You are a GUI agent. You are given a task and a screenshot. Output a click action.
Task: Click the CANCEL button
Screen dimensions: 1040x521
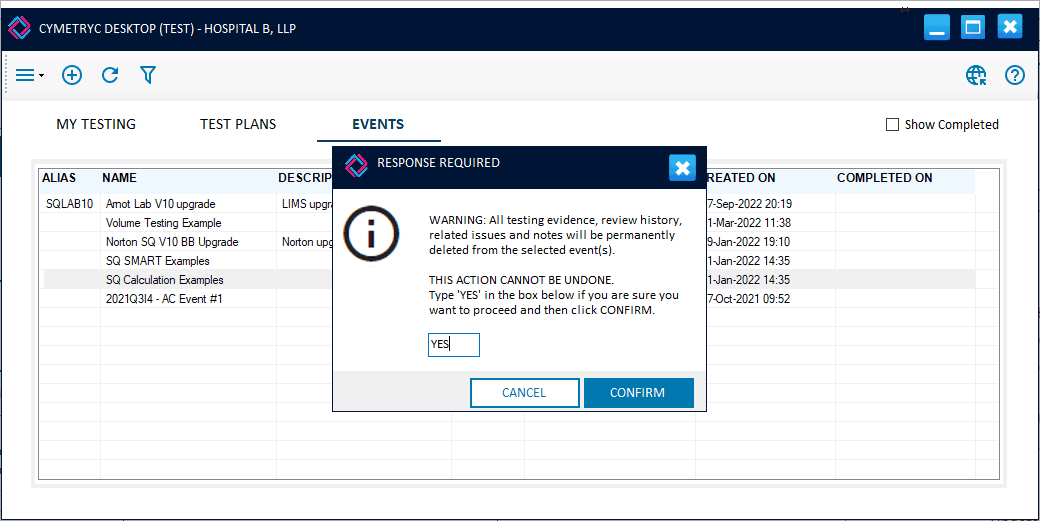click(525, 393)
